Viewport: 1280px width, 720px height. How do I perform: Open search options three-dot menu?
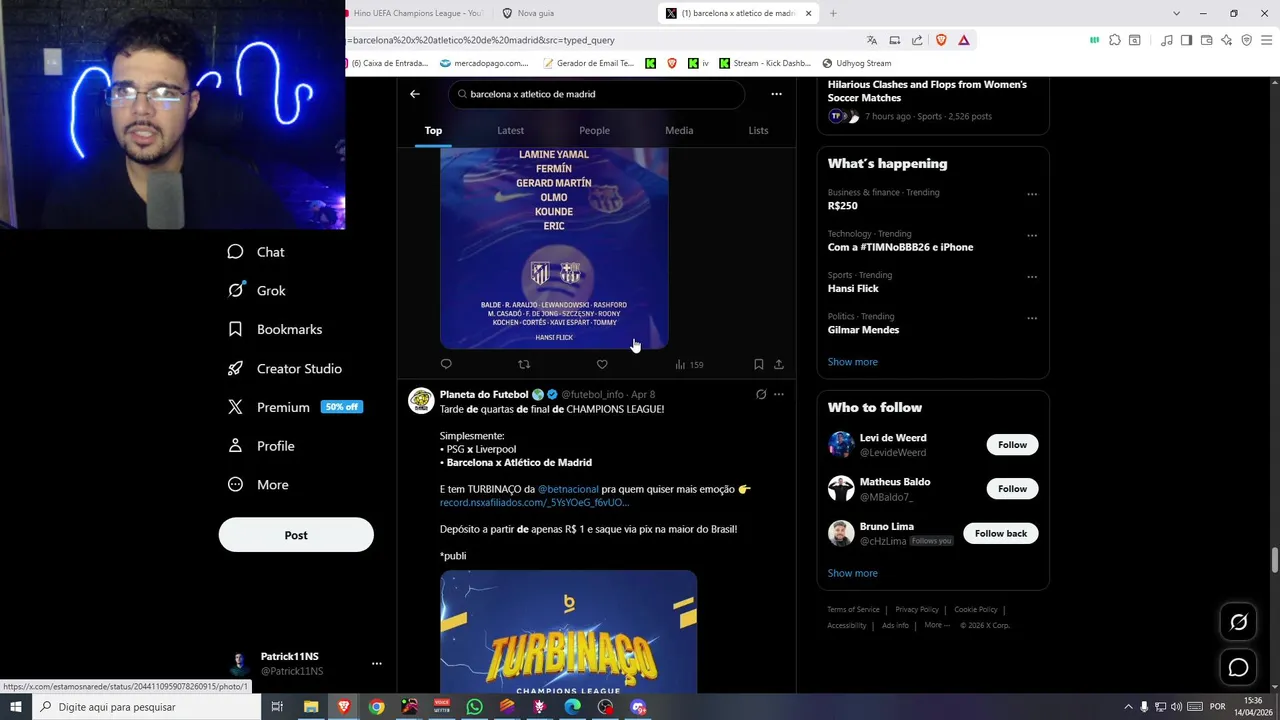[776, 94]
